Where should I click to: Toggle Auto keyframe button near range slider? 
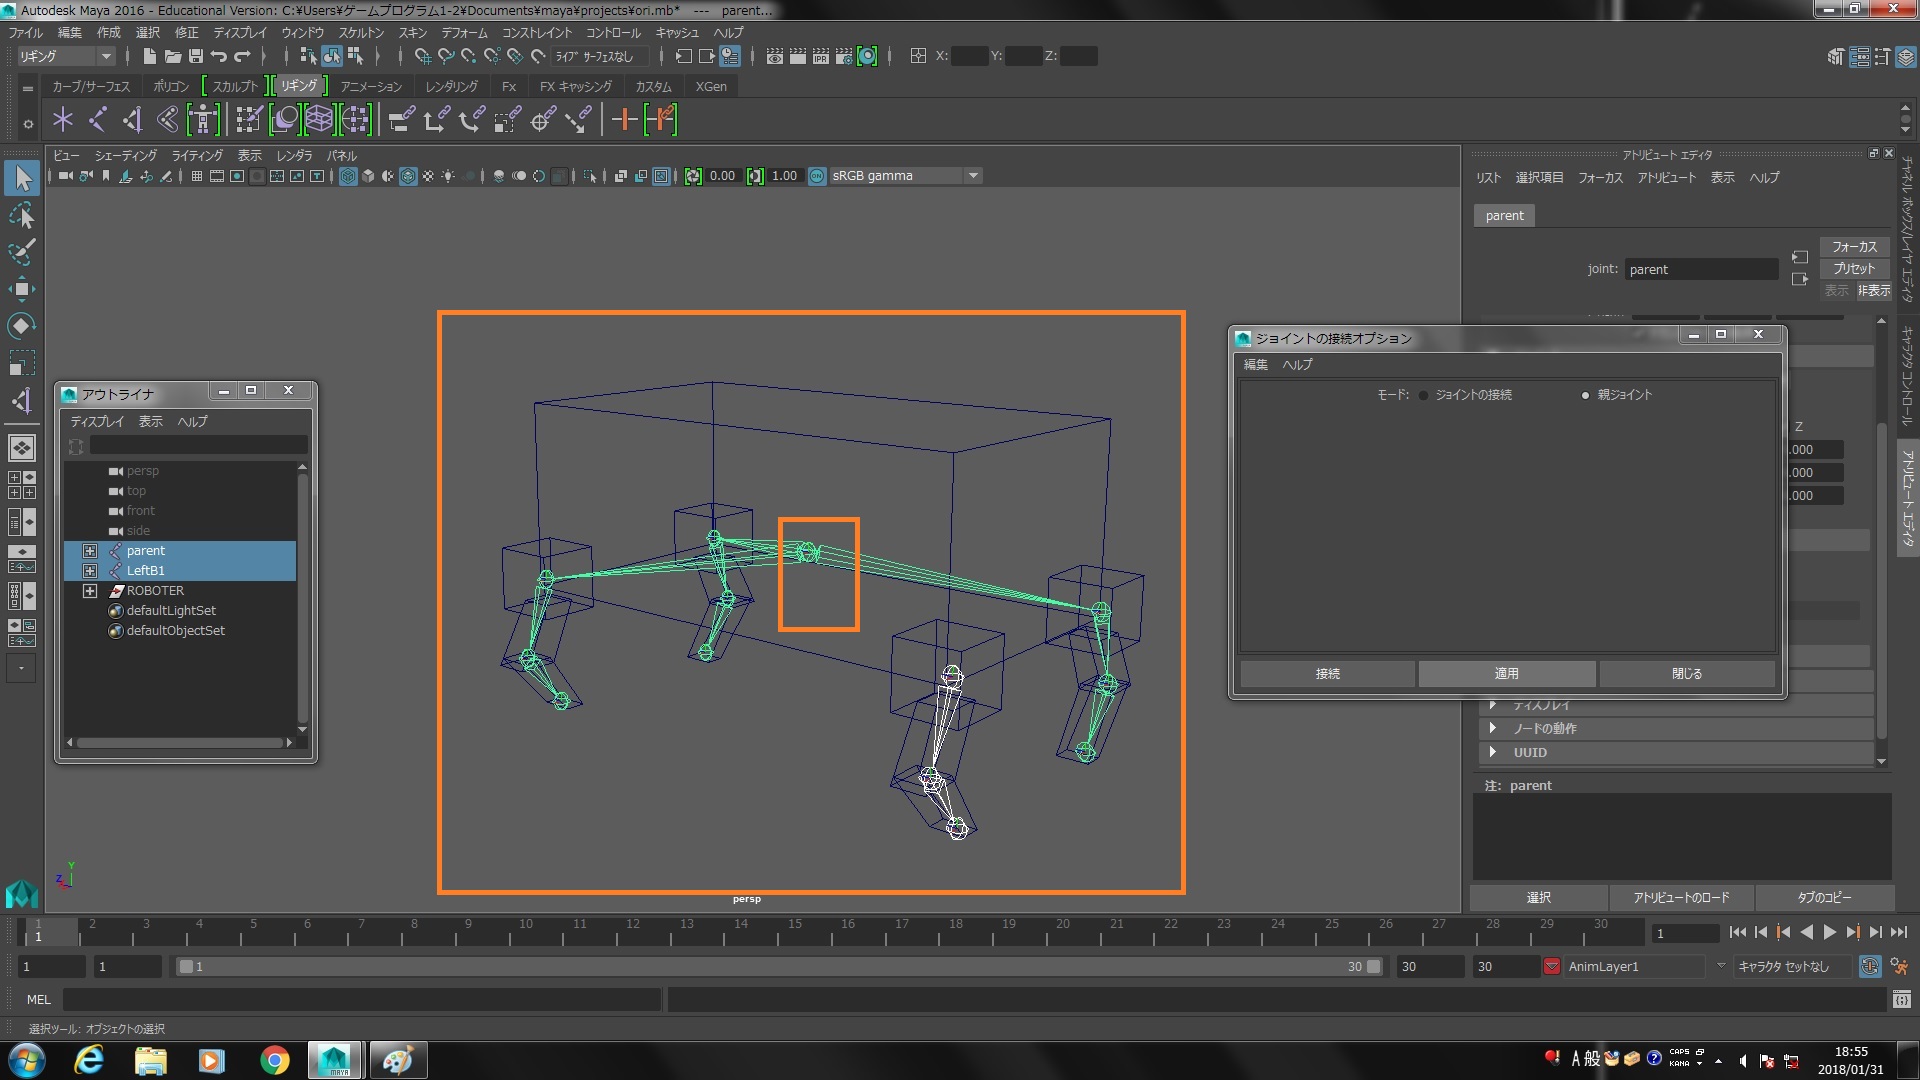click(x=1870, y=967)
